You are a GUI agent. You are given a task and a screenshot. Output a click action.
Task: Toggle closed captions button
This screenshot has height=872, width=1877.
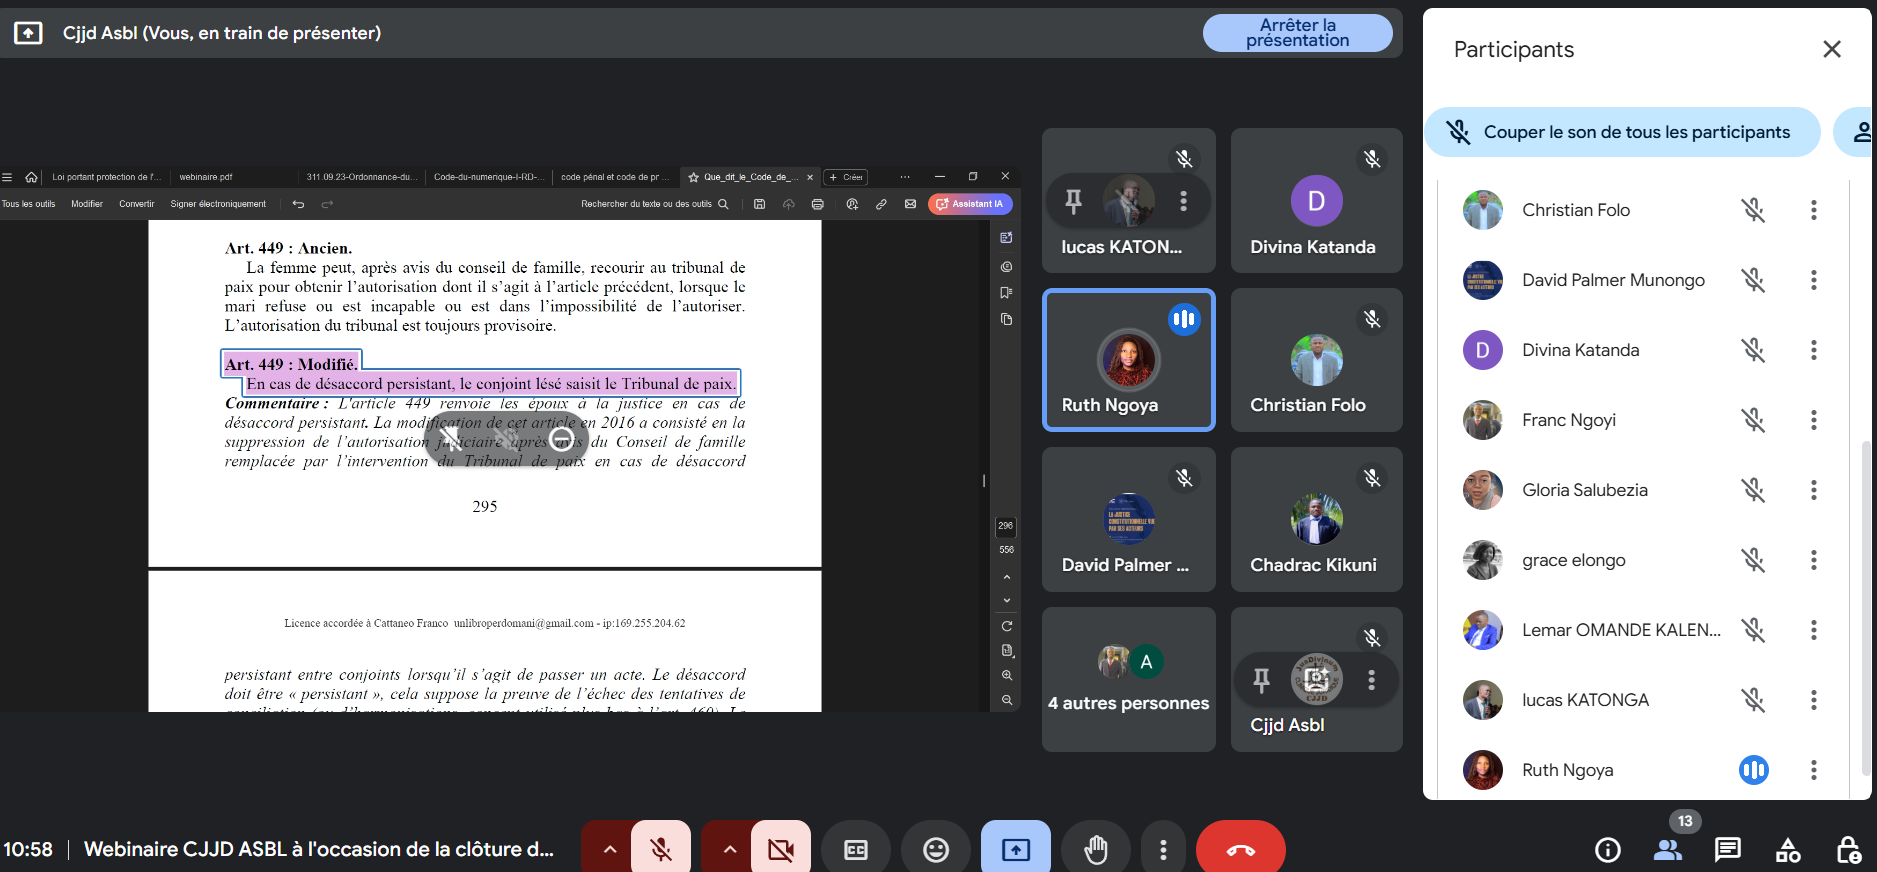pos(856,849)
